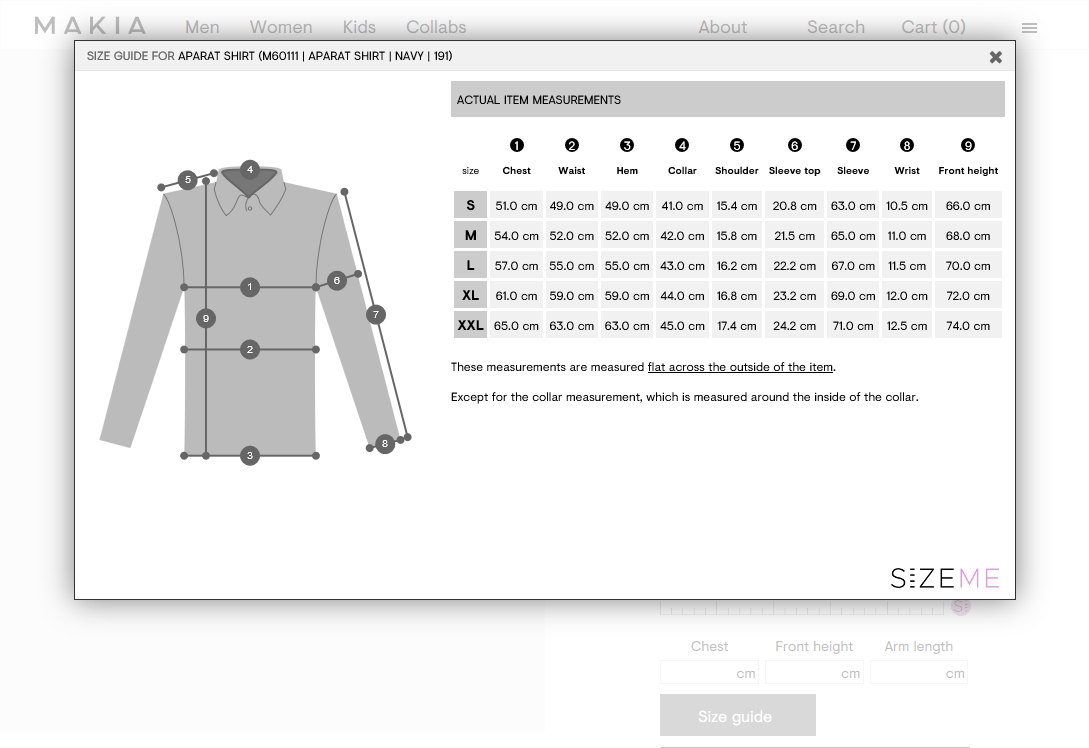Viewport: 1089px width, 748px height.
Task: Click the Front height cm input field
Action: [x=814, y=672]
